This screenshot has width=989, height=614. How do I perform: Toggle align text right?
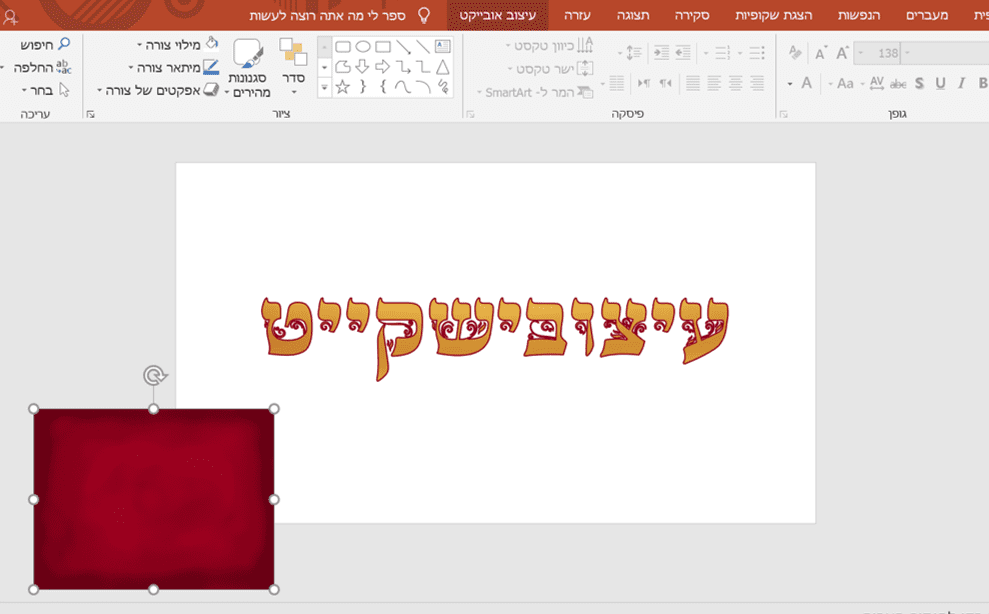coord(757,83)
